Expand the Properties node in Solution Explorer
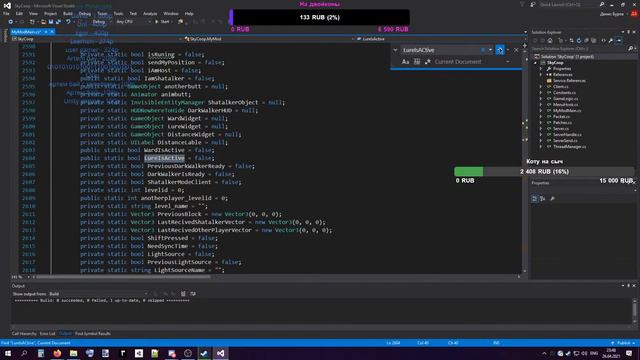640x360 pixels. (x=541, y=69)
